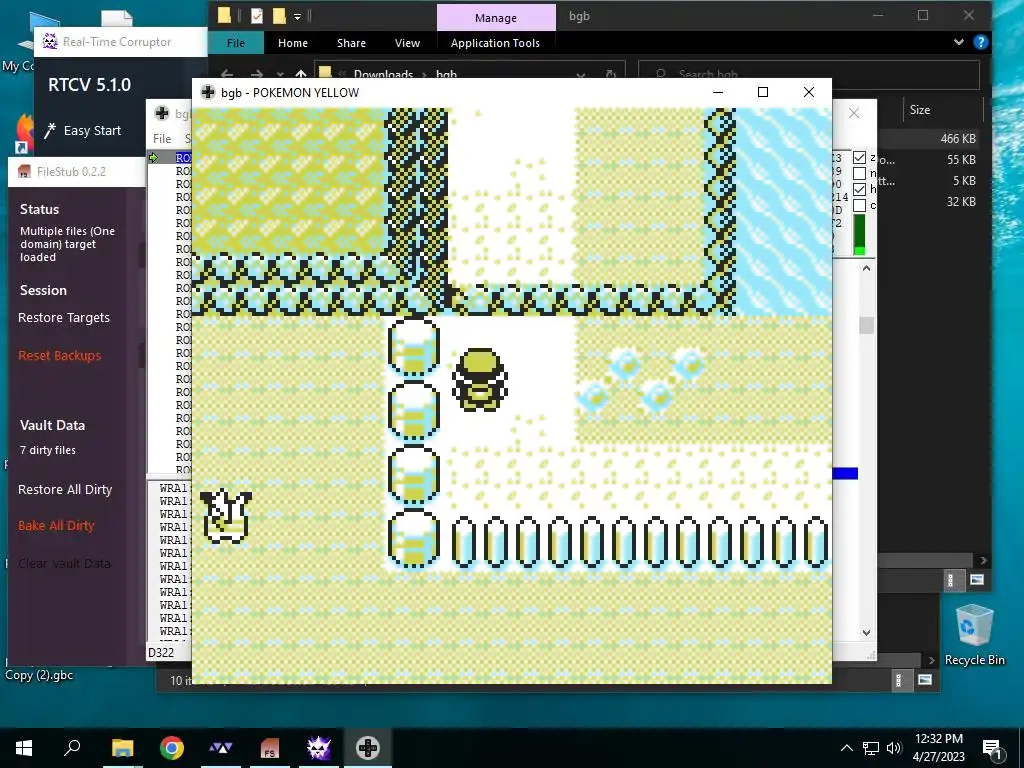Viewport: 1024px width, 768px height.
Task: Click the Back arrow in File Explorer
Action: click(x=227, y=74)
